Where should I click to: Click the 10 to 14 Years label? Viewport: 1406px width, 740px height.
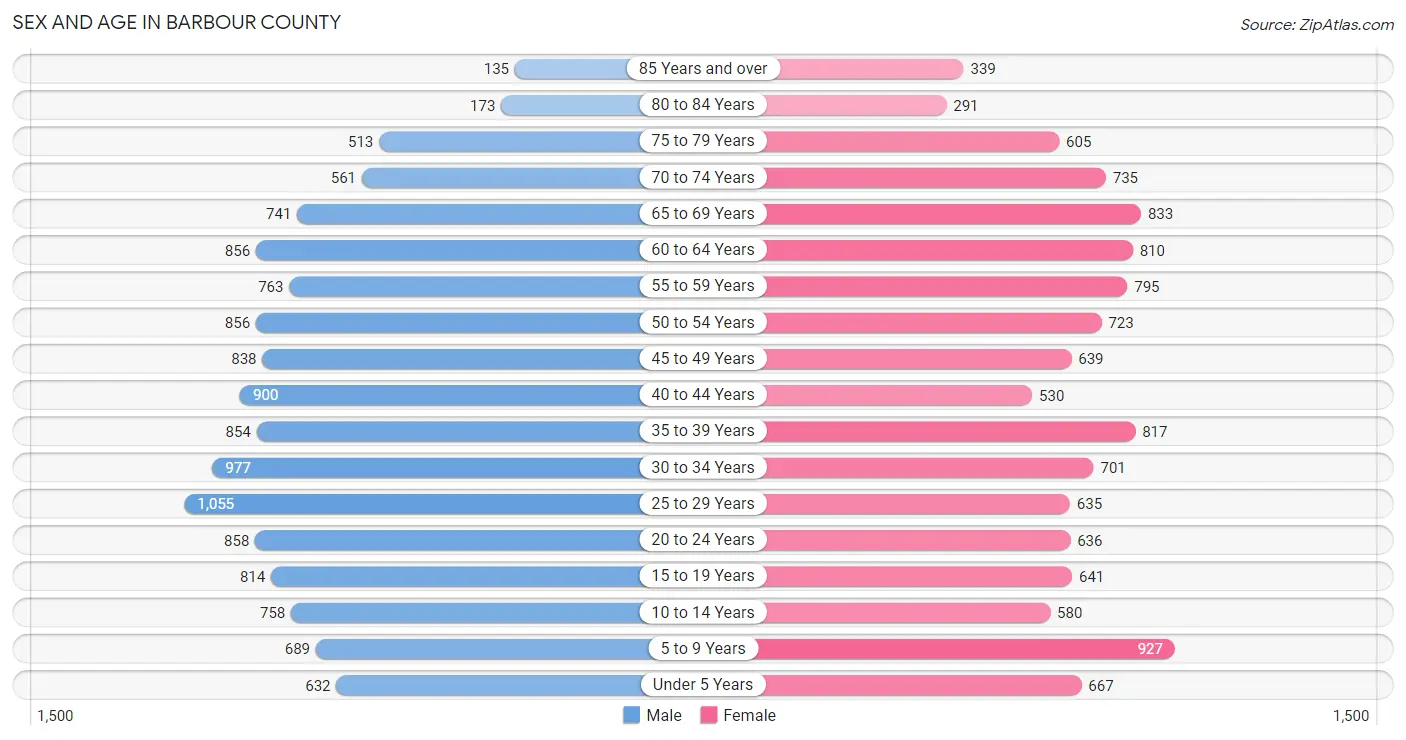[x=703, y=612]
